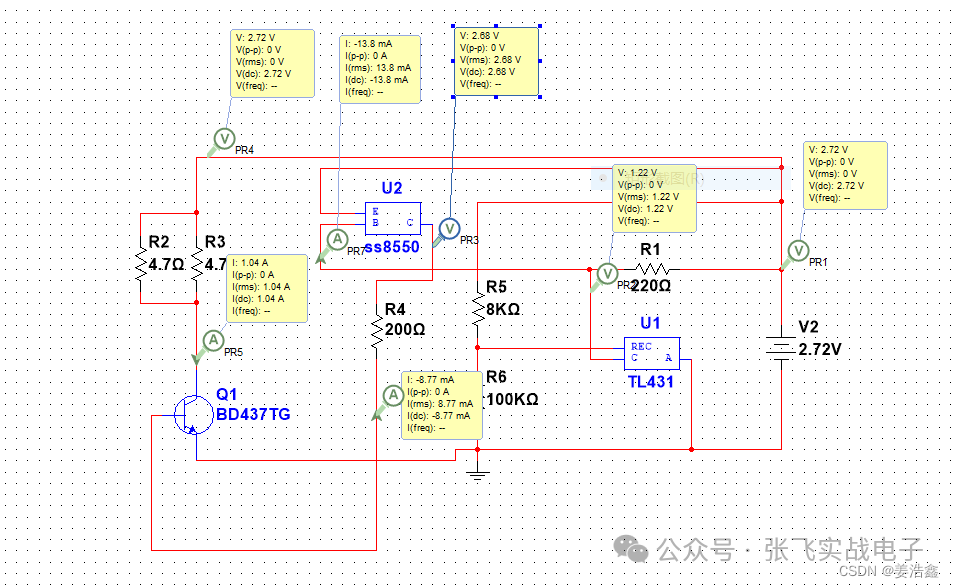The height and width of the screenshot is (588, 954).
Task: Click the R1 reference label
Action: (x=650, y=250)
